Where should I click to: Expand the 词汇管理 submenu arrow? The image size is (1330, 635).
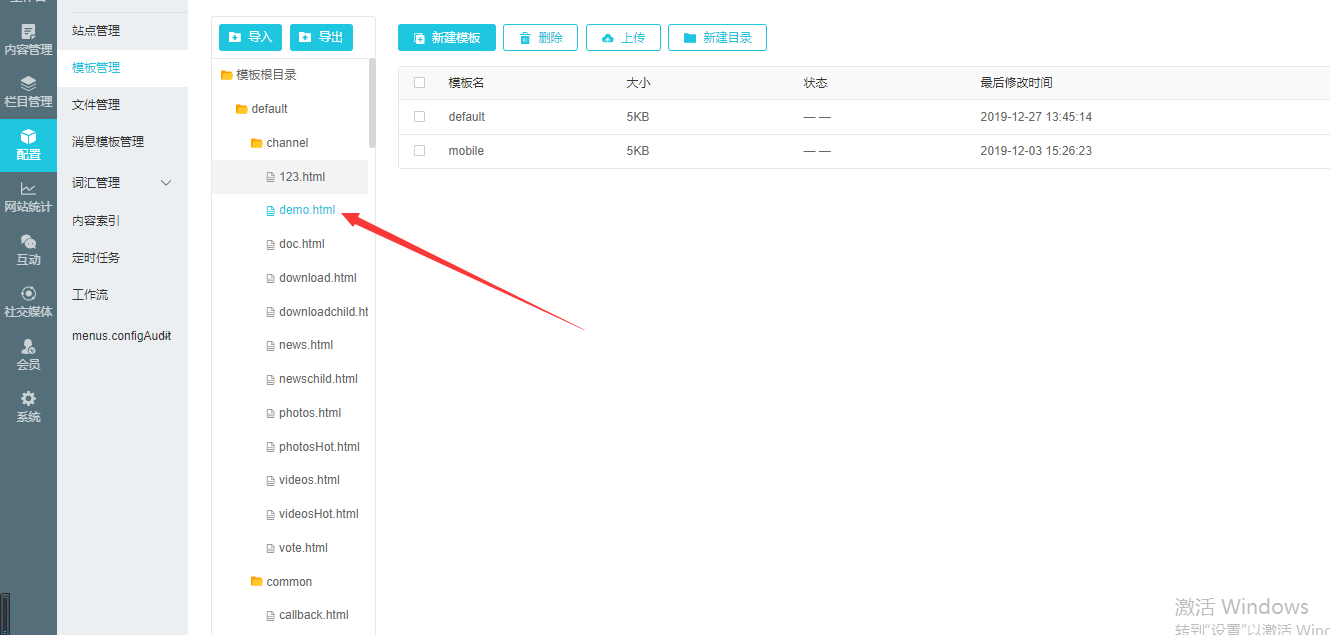[x=166, y=183]
